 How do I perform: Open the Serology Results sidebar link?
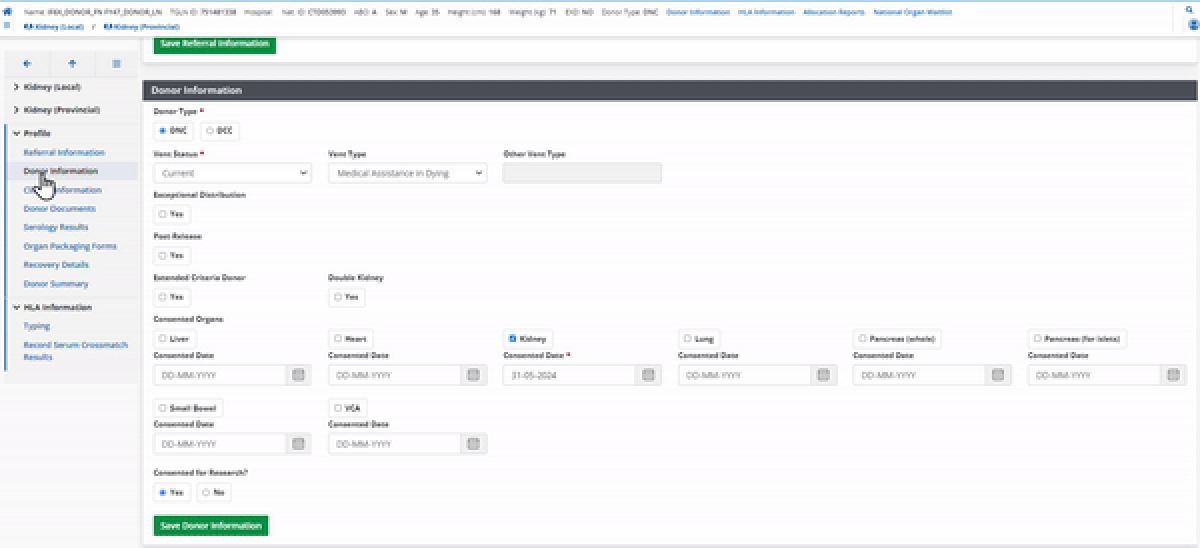pos(56,227)
